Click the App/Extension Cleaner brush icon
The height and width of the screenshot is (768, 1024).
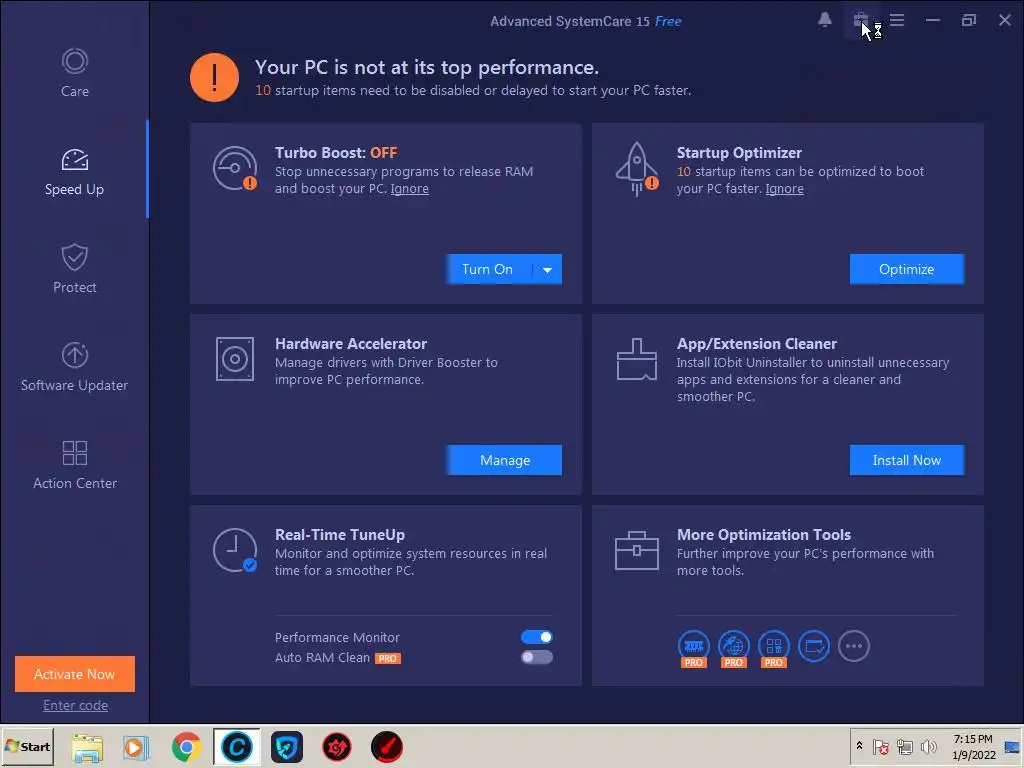637,359
